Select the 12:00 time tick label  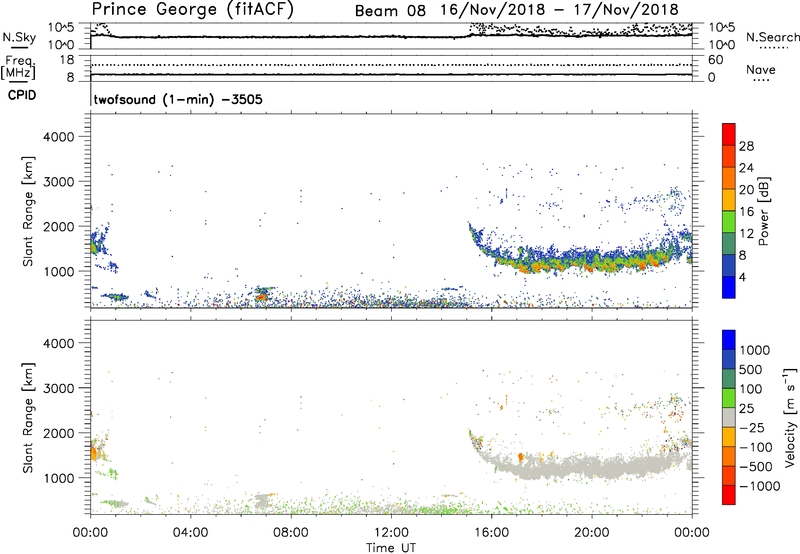[x=391, y=533]
